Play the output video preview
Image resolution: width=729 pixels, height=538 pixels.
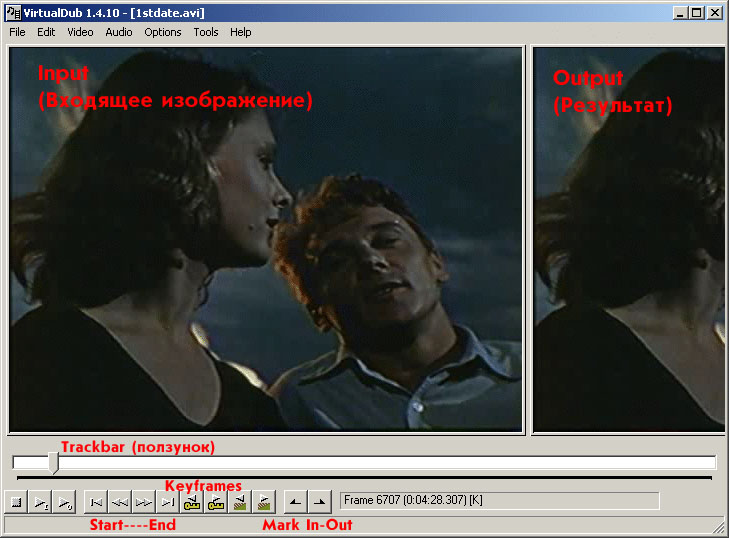(65, 502)
